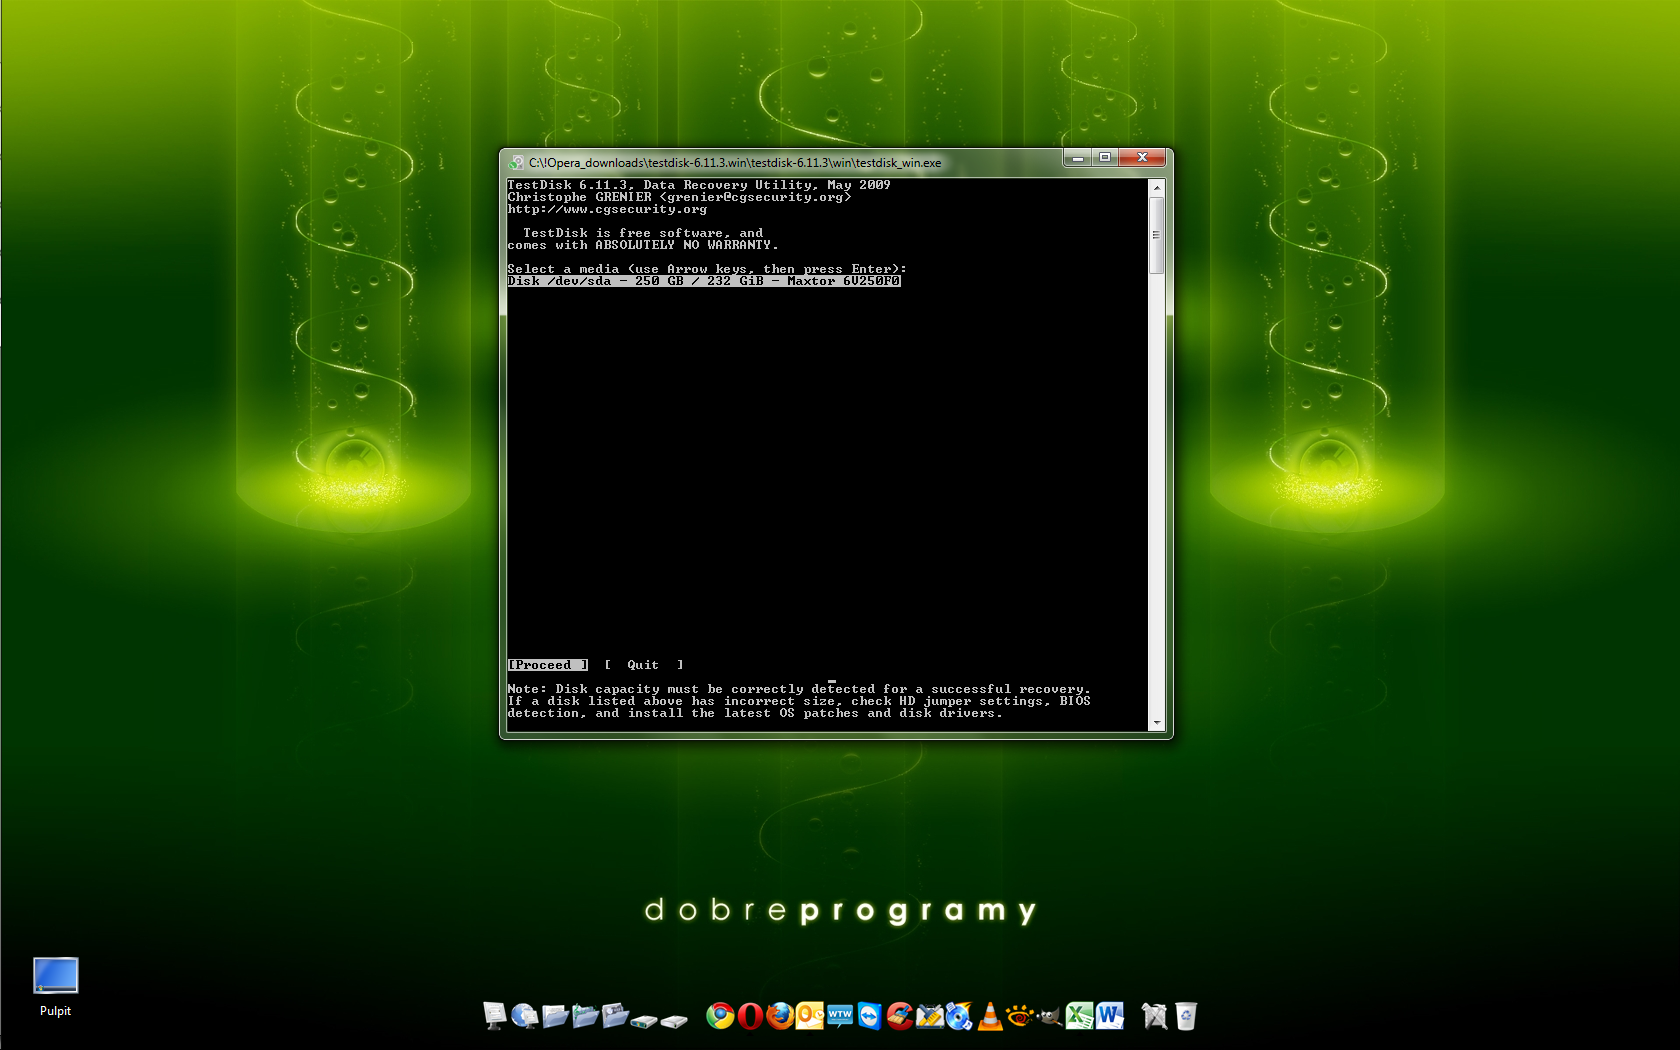Image resolution: width=1680 pixels, height=1050 pixels.
Task: Select the Proceed option in TestDisk
Action: click(547, 665)
